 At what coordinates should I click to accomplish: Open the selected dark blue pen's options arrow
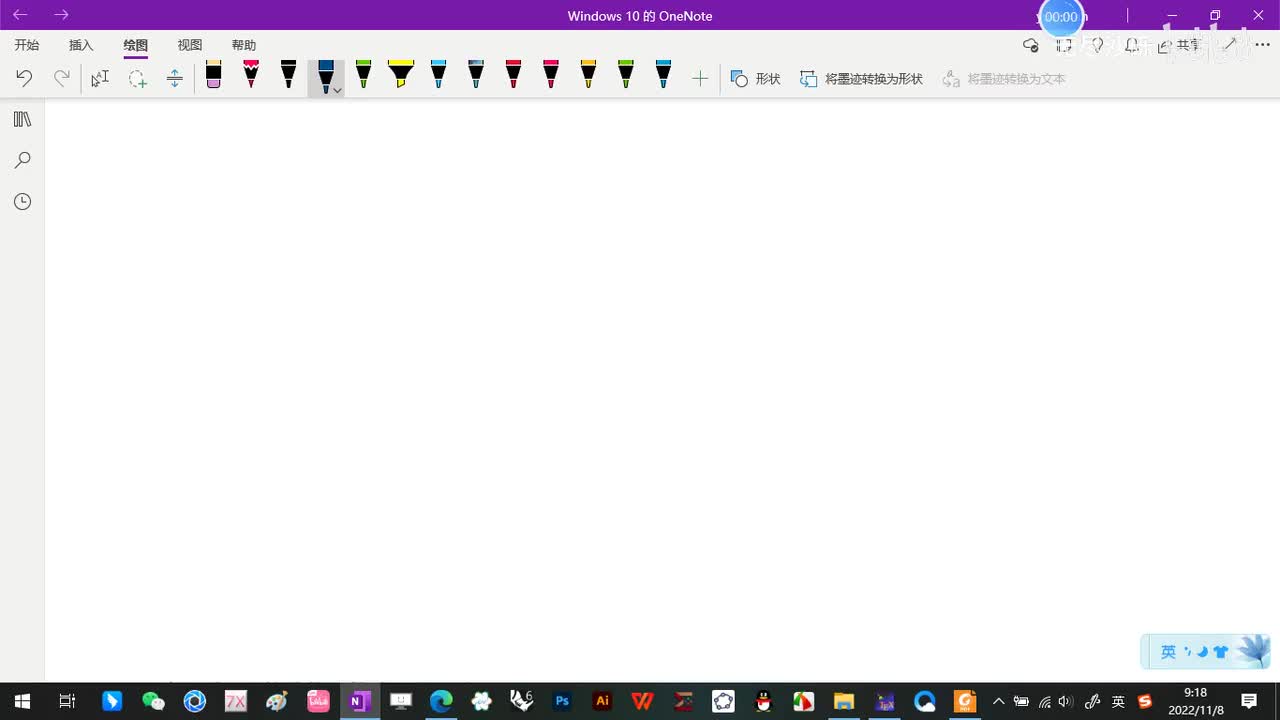(x=338, y=90)
